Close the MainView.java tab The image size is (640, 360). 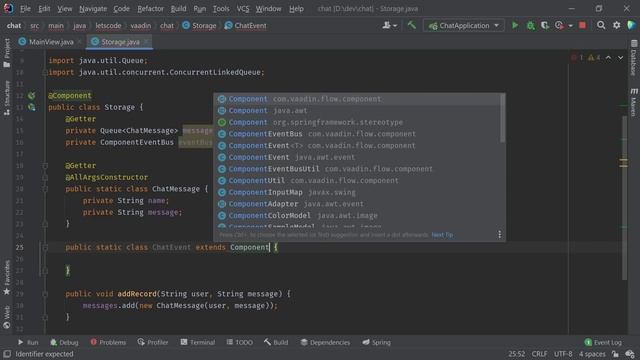click(x=79, y=42)
